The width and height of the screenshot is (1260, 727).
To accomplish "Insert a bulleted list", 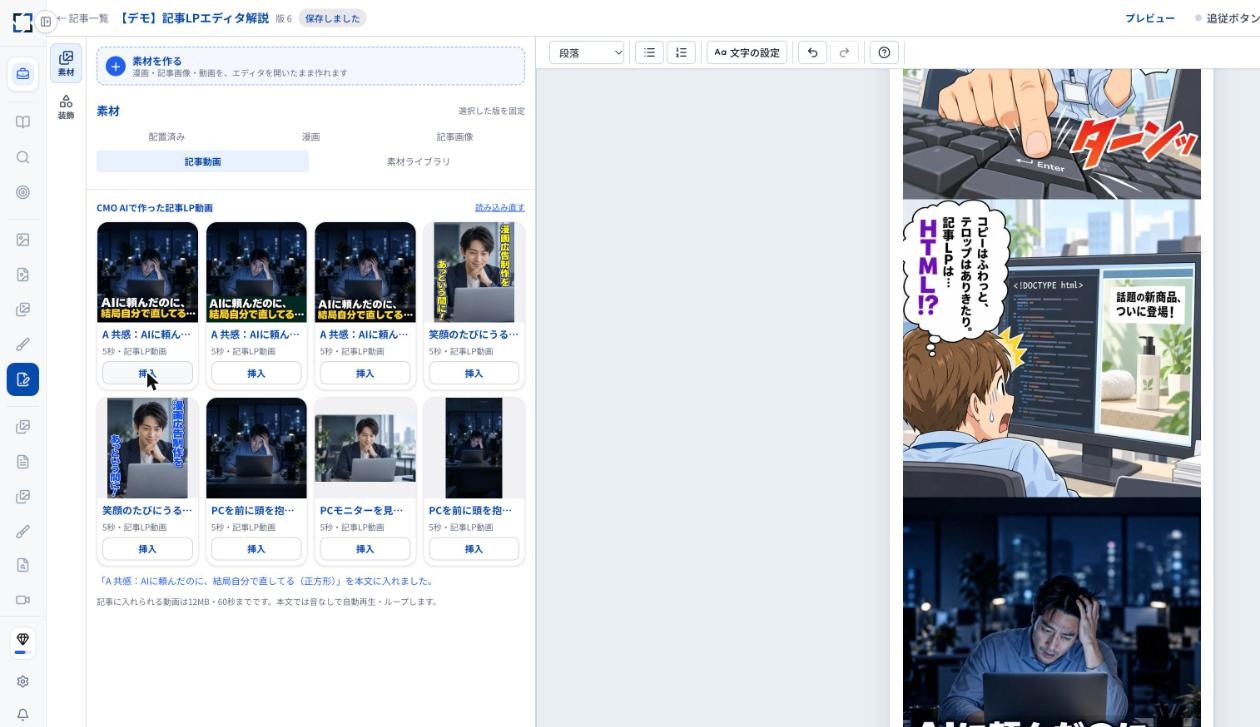I will [650, 52].
